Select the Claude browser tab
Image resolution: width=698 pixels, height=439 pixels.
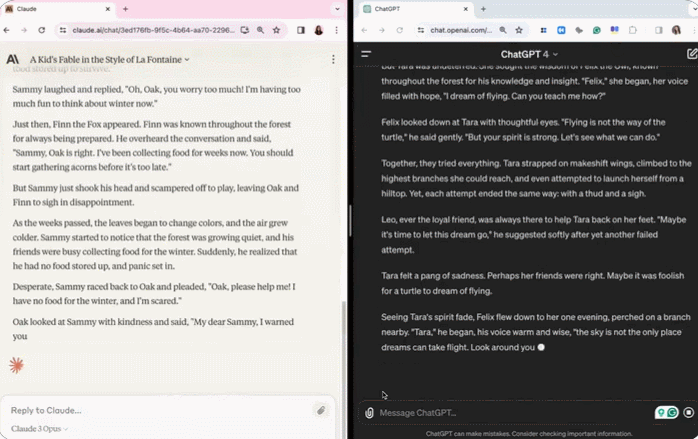[58, 9]
